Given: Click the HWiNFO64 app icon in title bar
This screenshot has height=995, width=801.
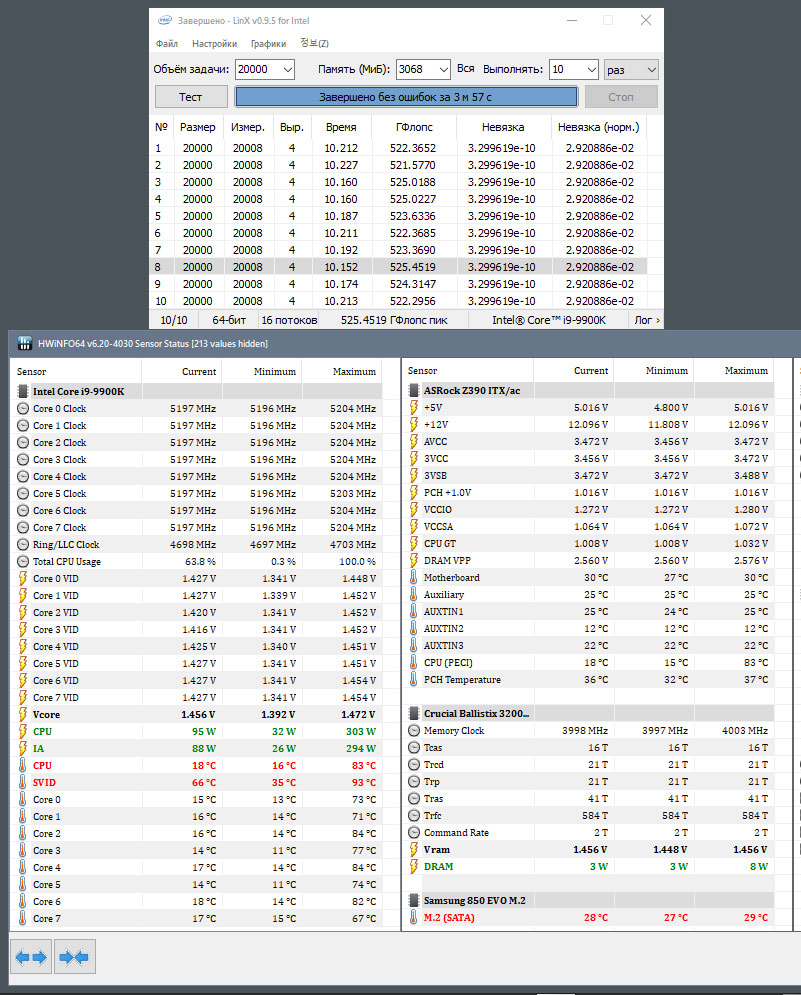Looking at the screenshot, I should [x=25, y=343].
